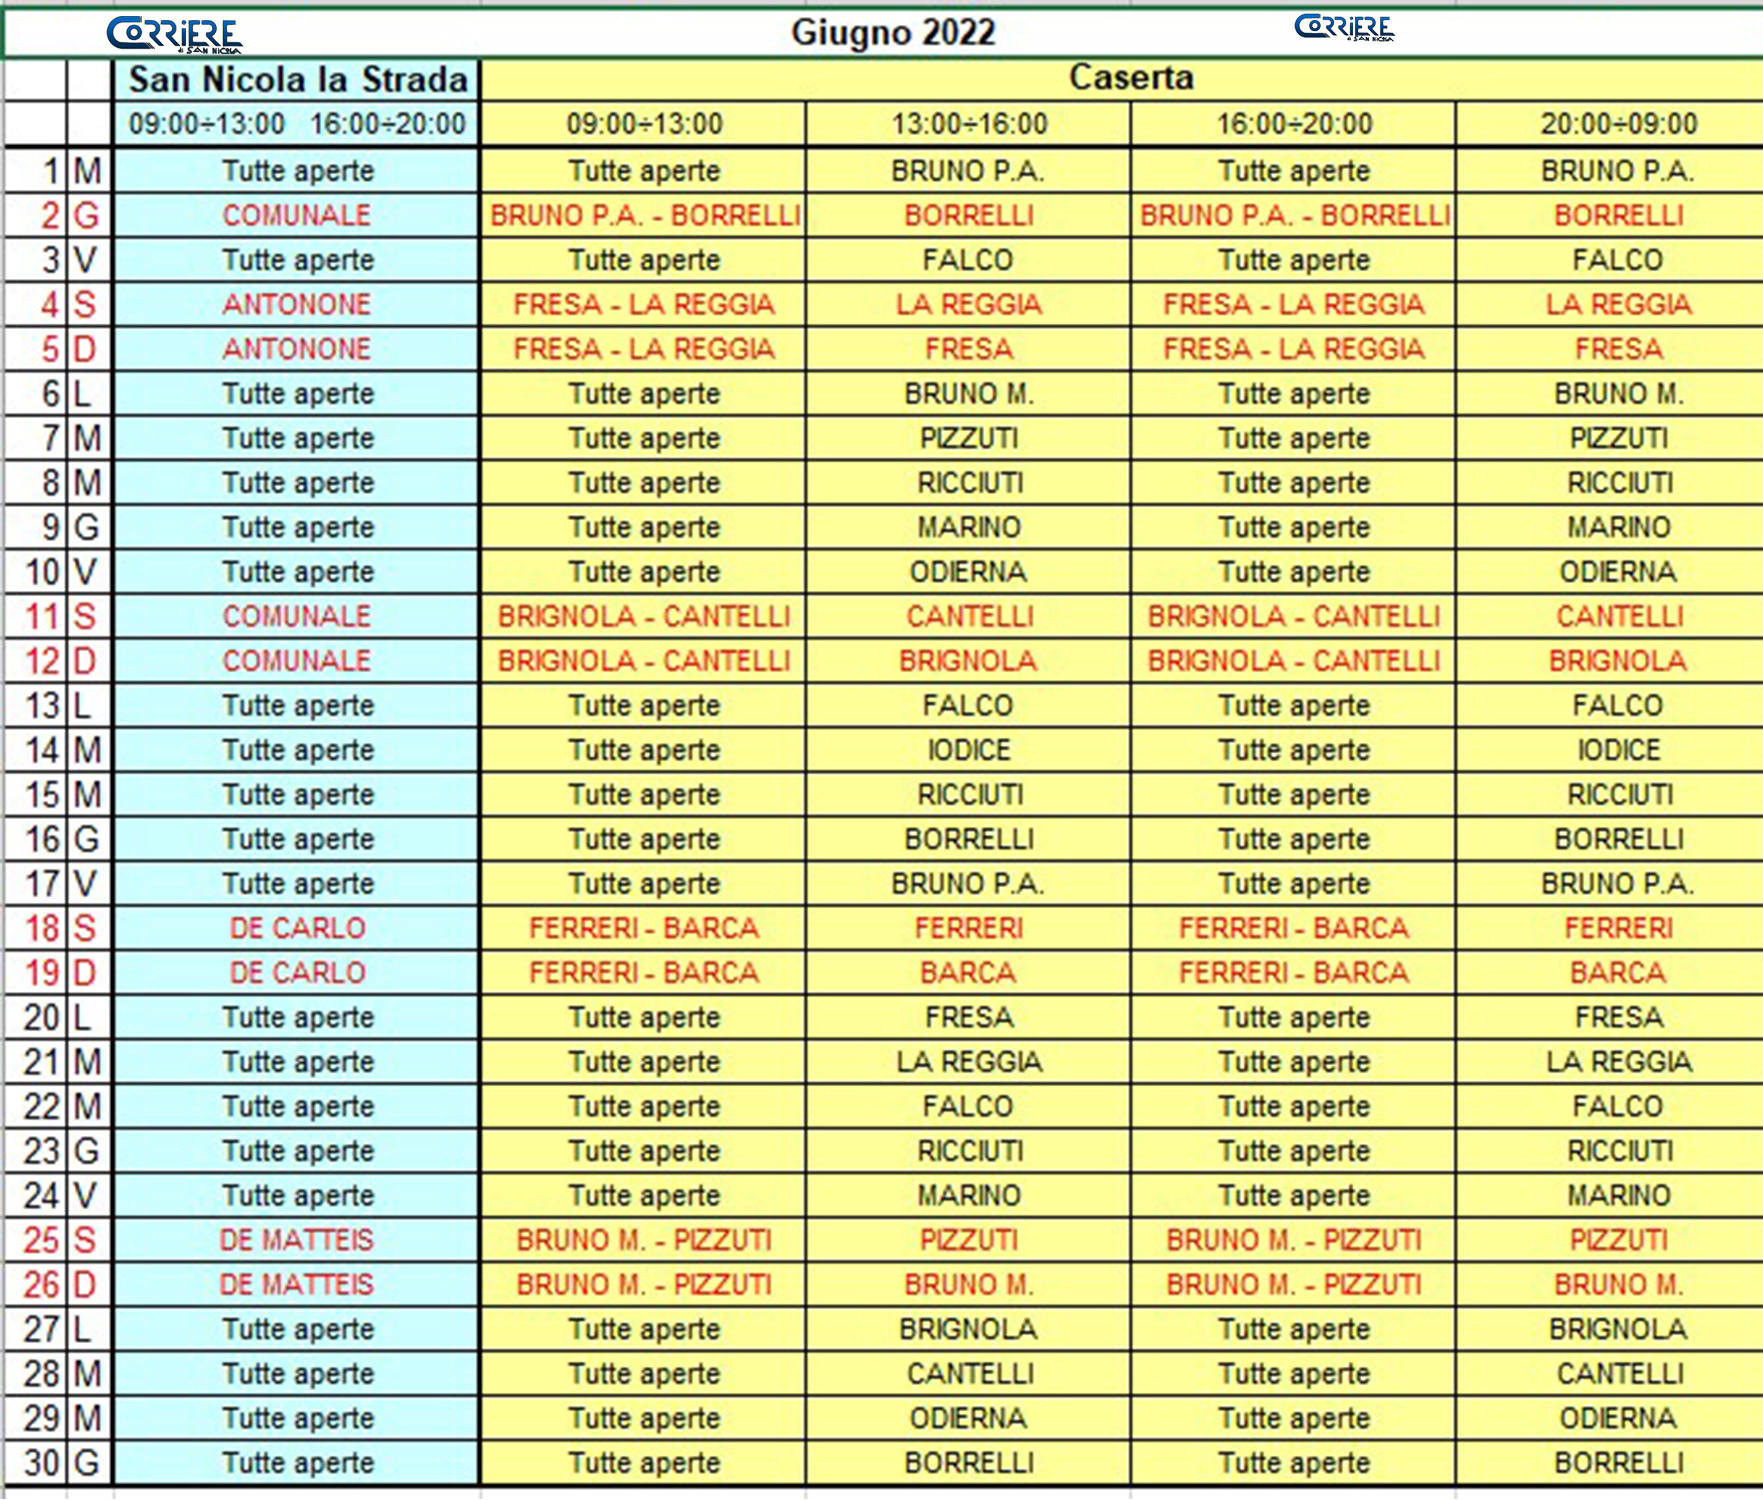Viewport: 1763px width, 1500px height.
Task: Select the DE MATTEIS cell on day 25
Action: click(x=297, y=1240)
